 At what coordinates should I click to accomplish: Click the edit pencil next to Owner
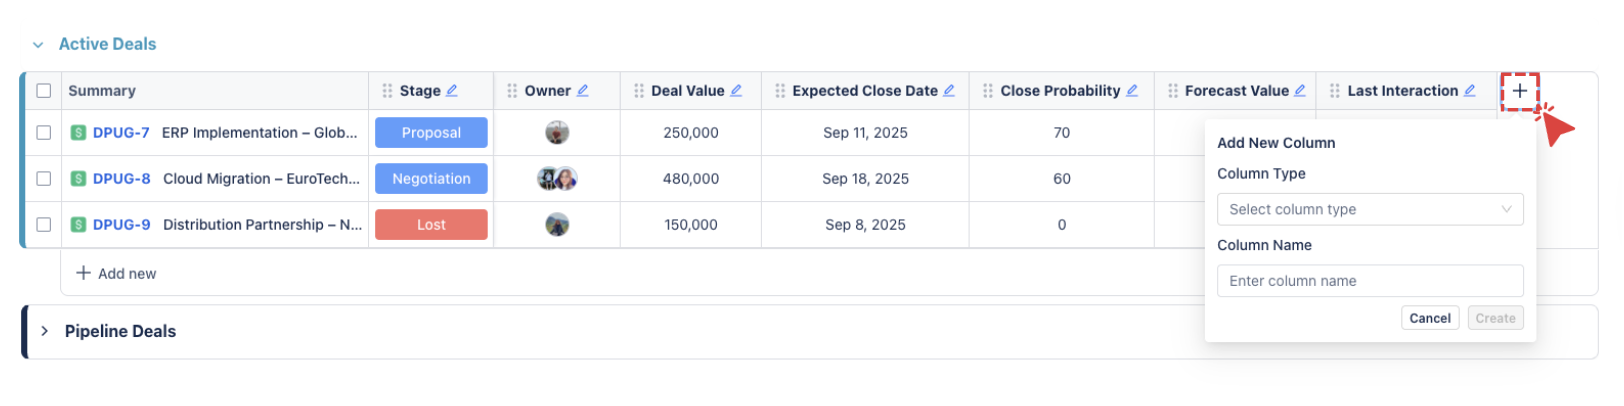tap(583, 91)
